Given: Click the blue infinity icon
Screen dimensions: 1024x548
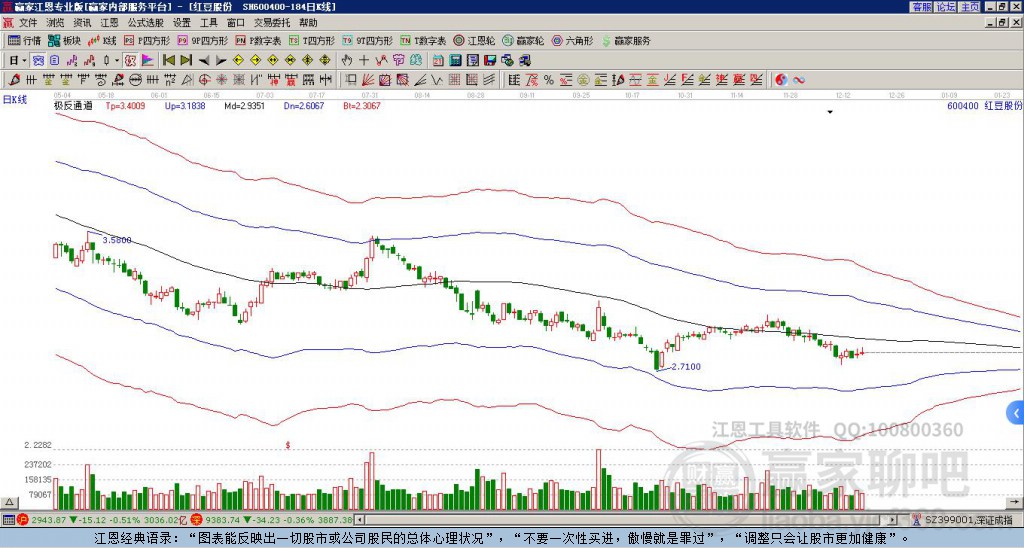Looking at the screenshot, I should tap(798, 80).
